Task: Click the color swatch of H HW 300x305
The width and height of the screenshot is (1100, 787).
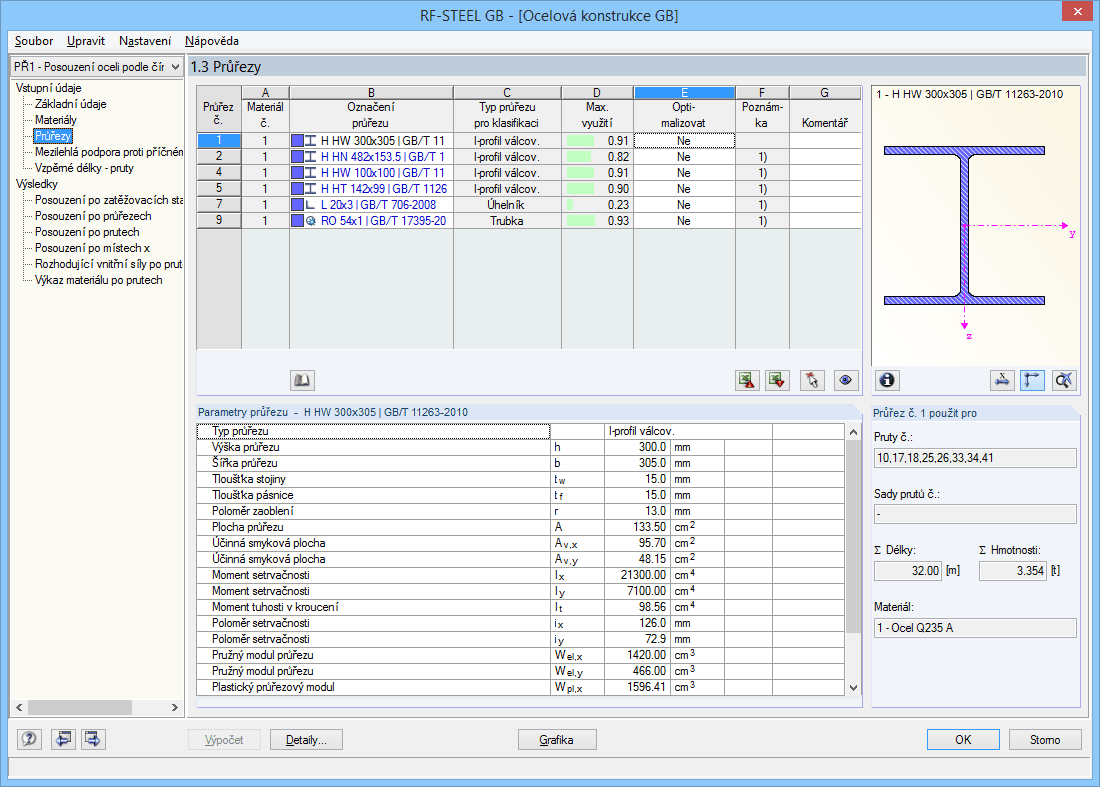Action: pyautogui.click(x=297, y=141)
